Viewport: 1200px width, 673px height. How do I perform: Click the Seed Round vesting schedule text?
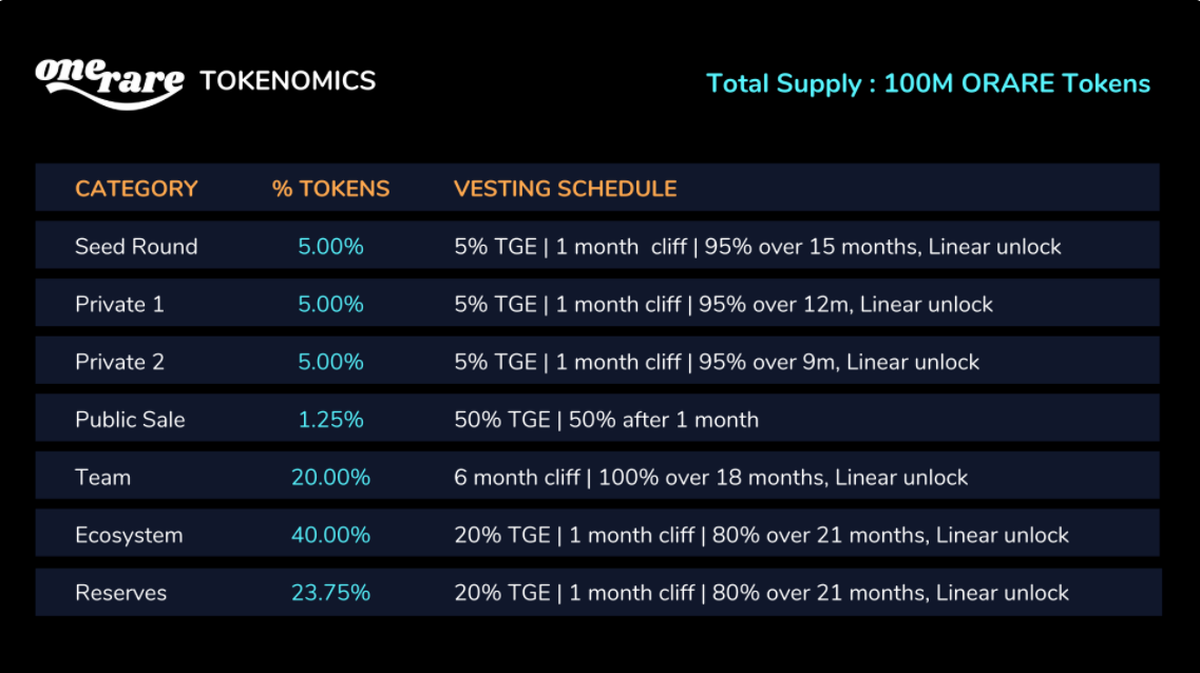coord(757,247)
